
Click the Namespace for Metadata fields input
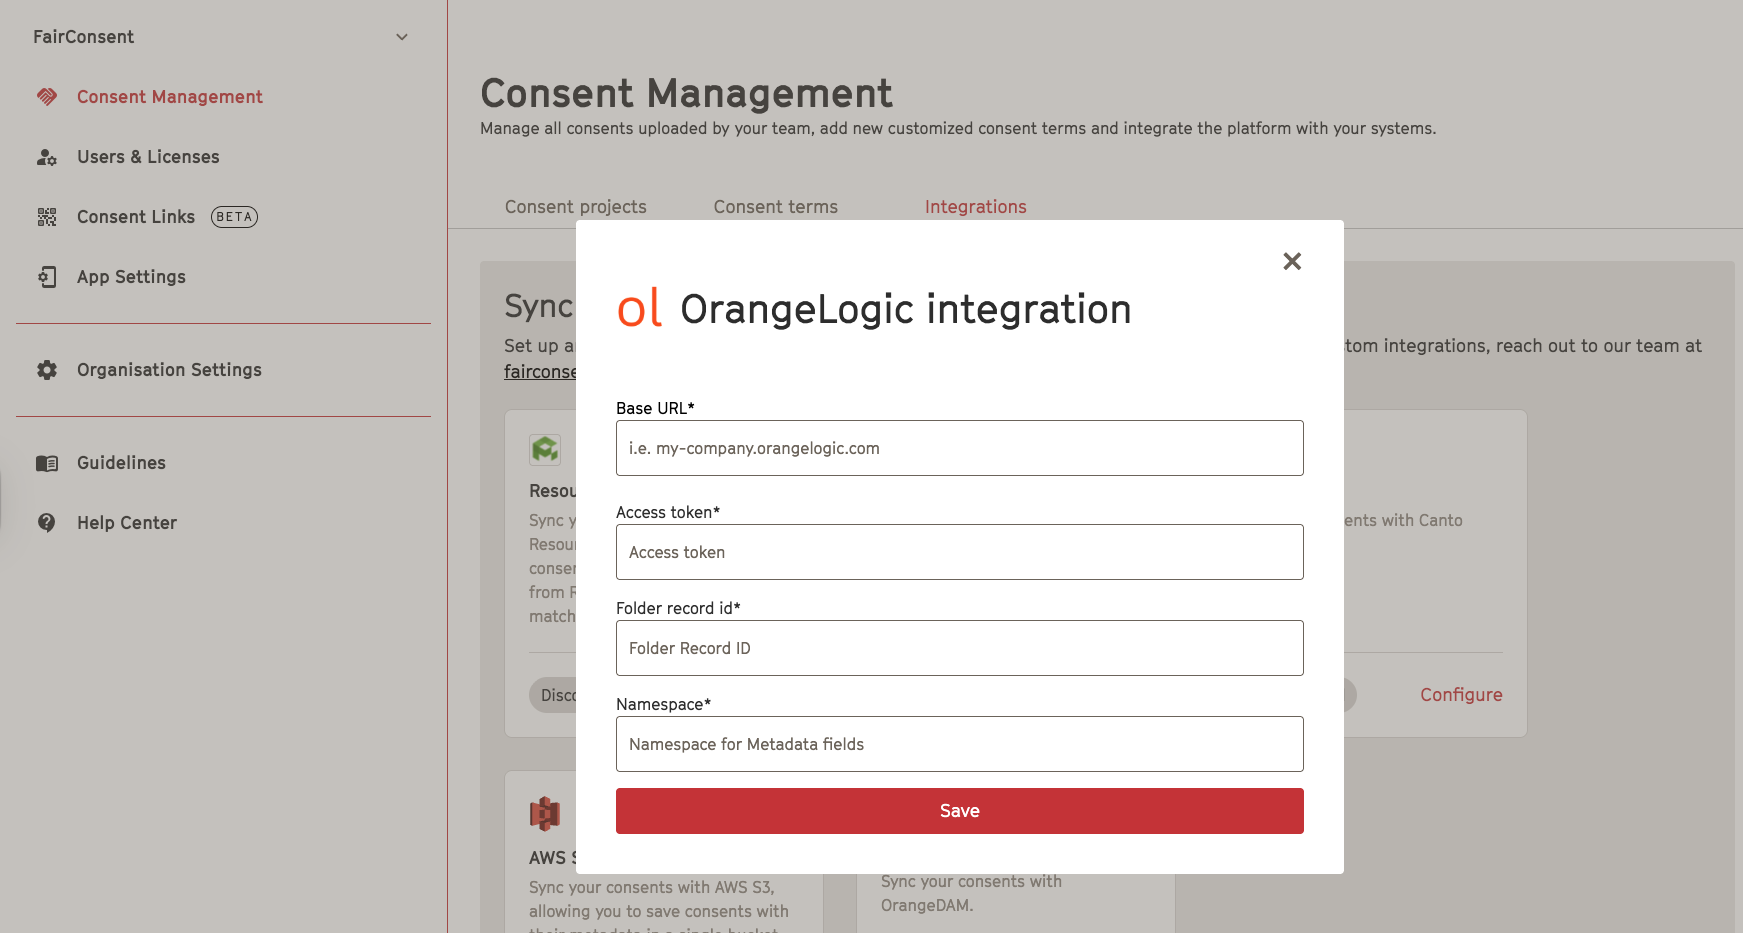coord(960,744)
